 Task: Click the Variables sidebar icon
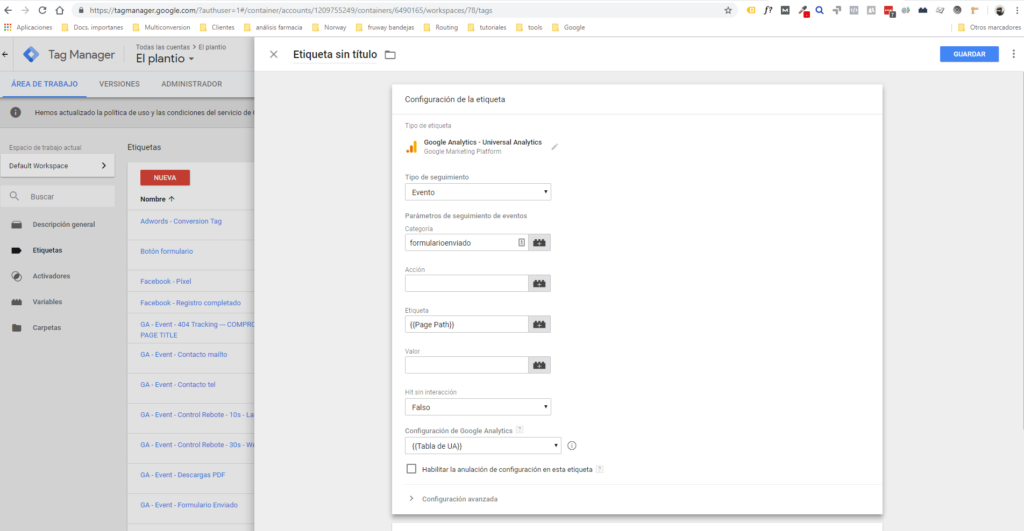16,302
